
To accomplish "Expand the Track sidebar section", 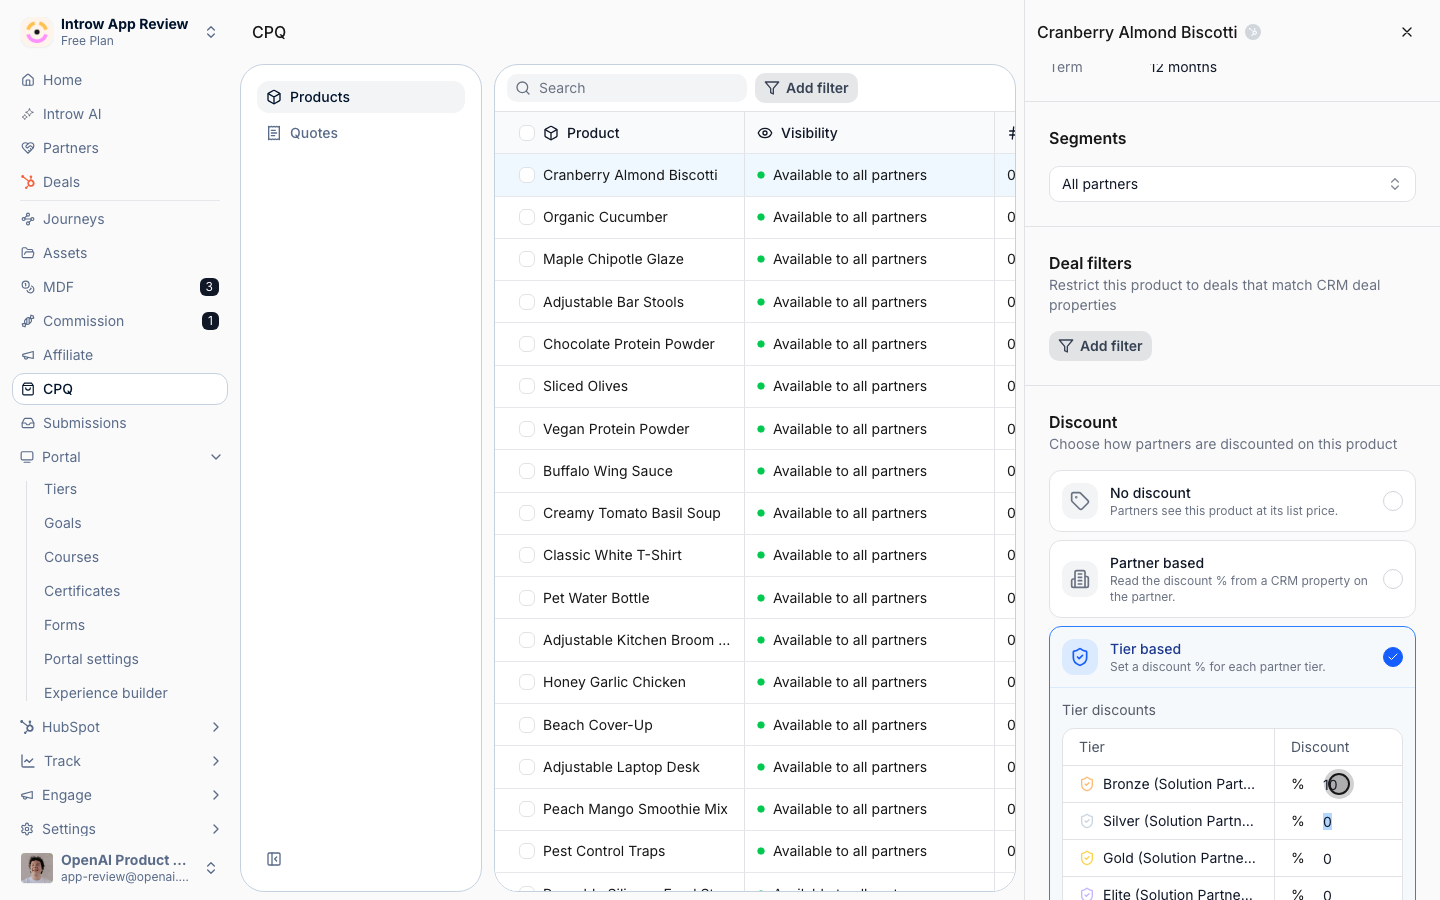I will pos(216,761).
